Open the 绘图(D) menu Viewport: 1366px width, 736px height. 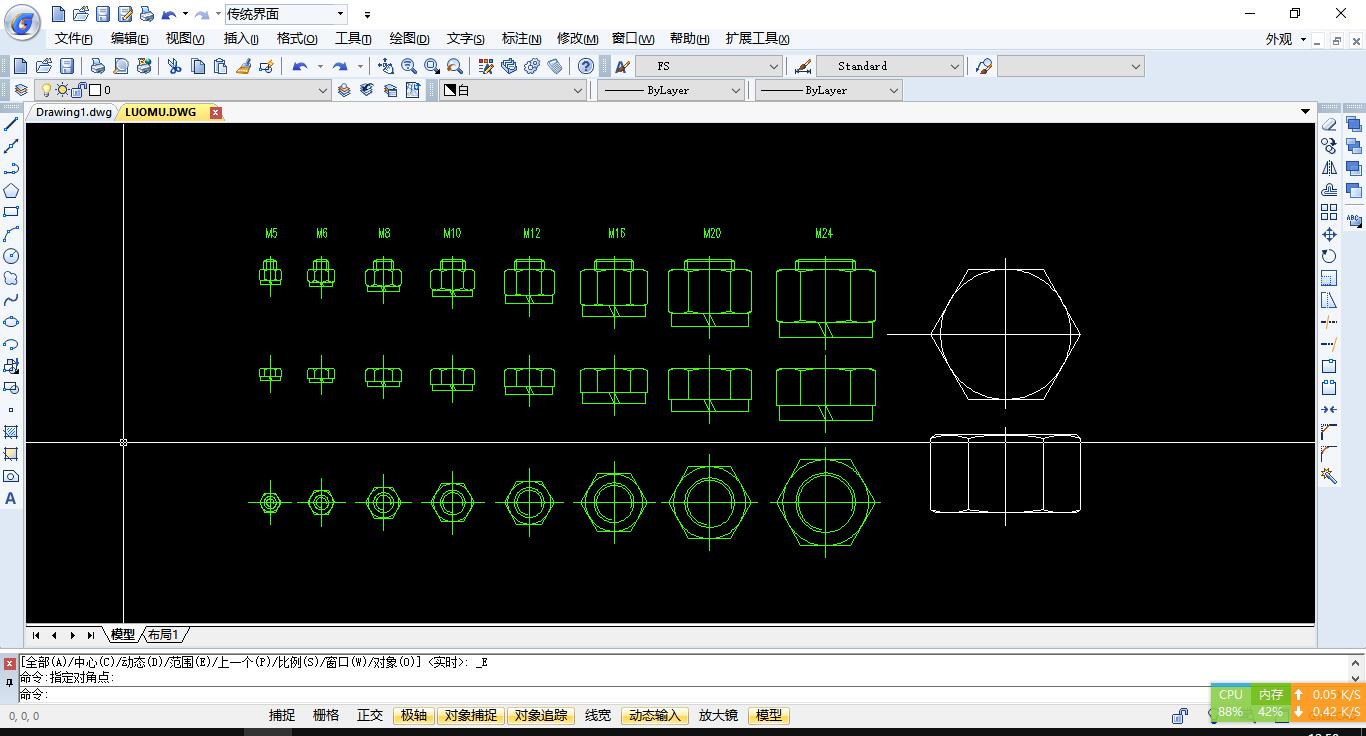pyautogui.click(x=409, y=38)
